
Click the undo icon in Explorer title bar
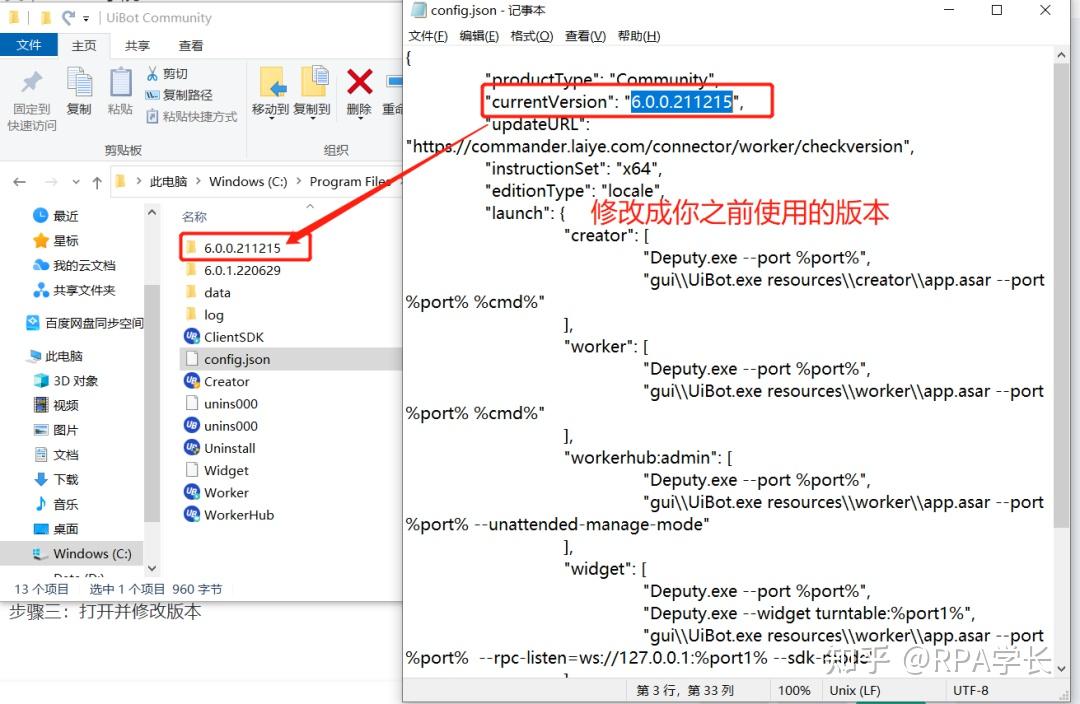coord(68,17)
